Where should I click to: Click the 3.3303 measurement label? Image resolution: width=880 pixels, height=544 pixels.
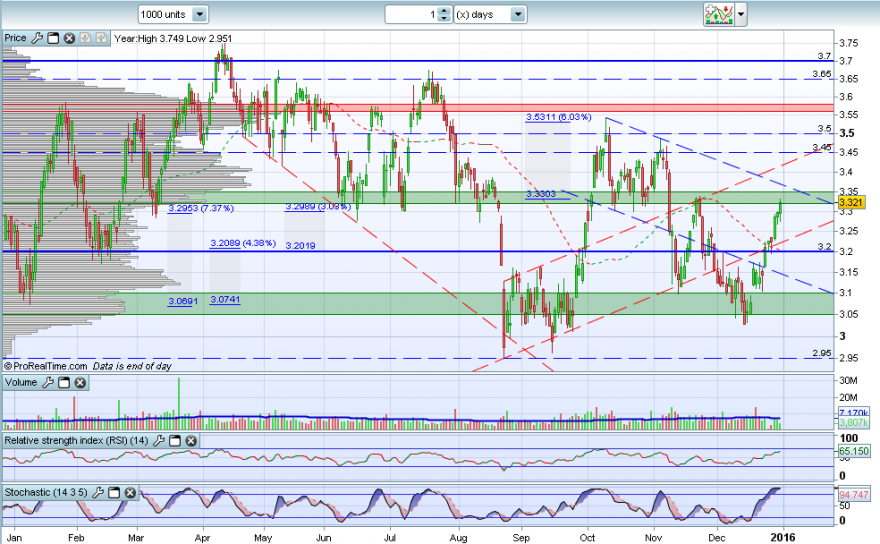541,194
